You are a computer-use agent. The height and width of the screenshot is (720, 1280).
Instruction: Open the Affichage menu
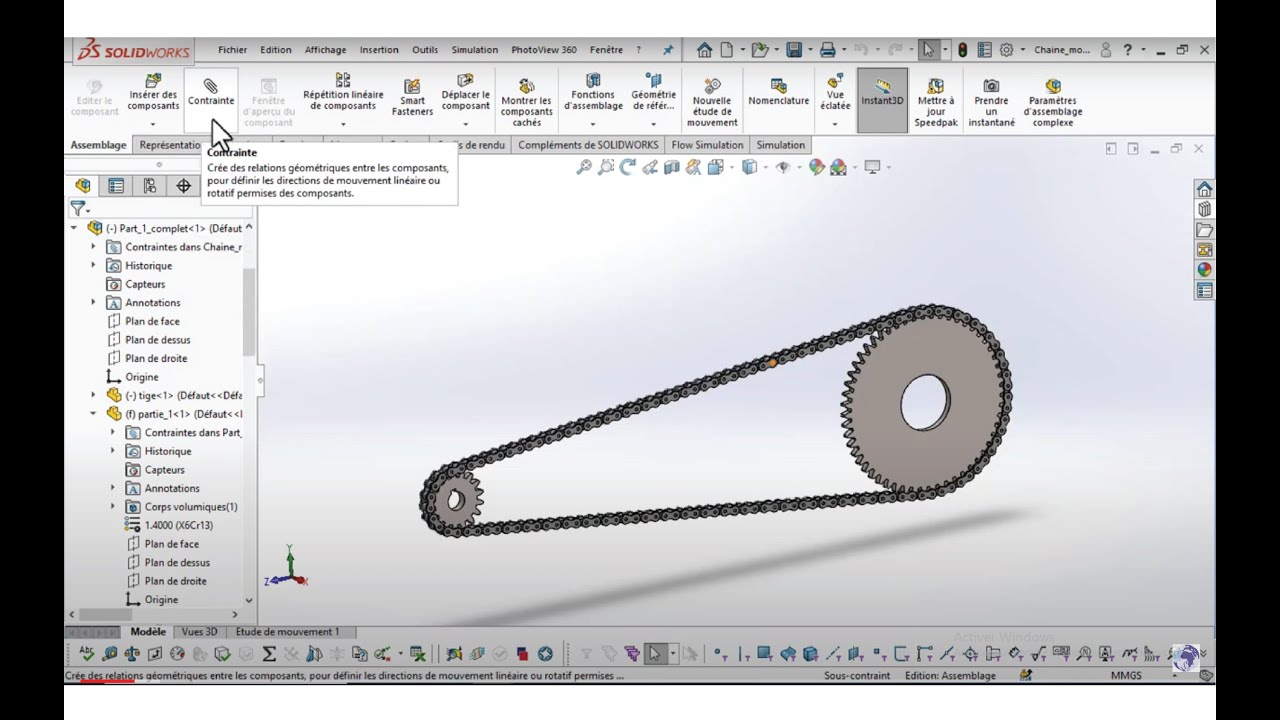click(x=325, y=50)
